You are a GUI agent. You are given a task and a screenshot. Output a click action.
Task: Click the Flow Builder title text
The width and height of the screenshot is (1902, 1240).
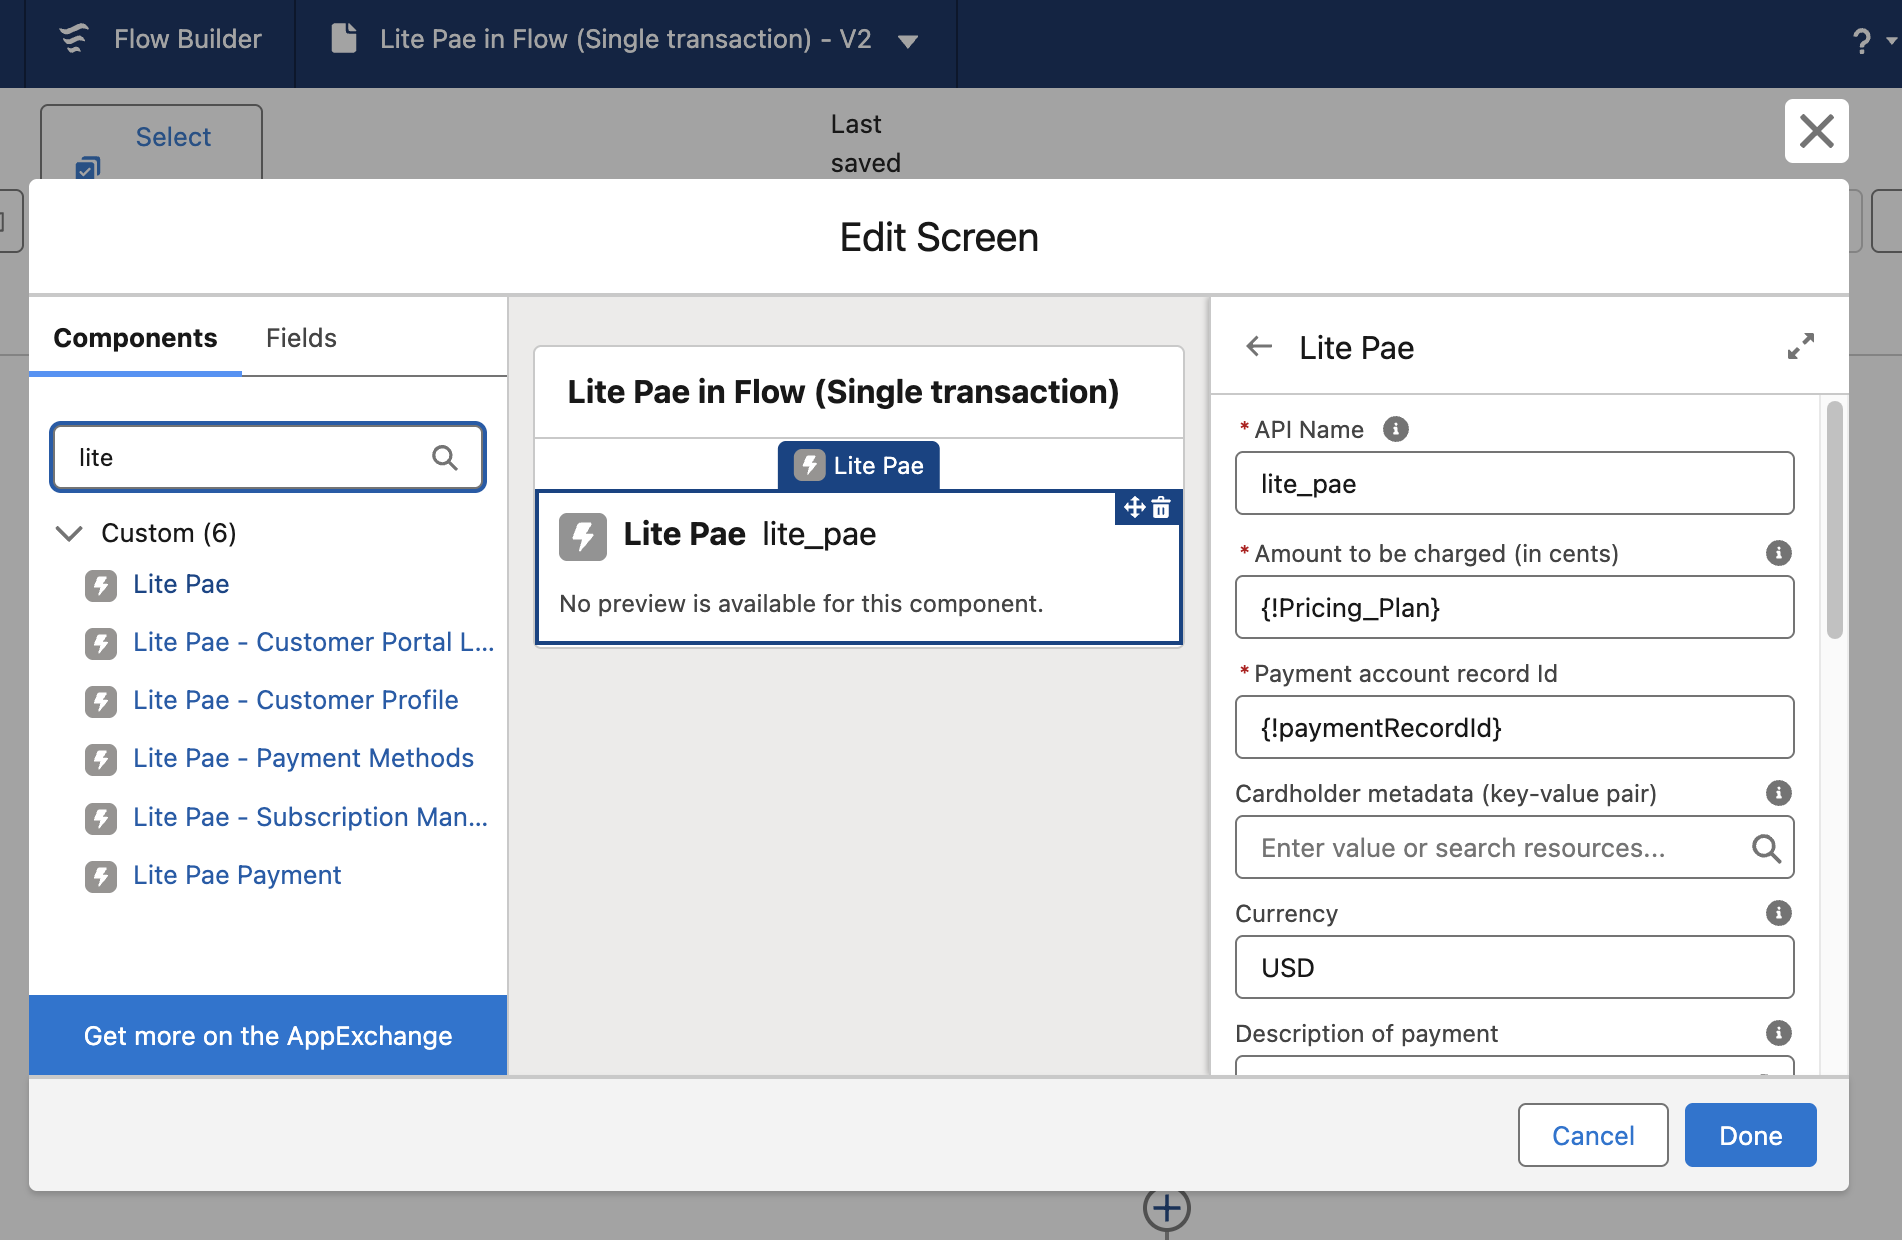[188, 39]
